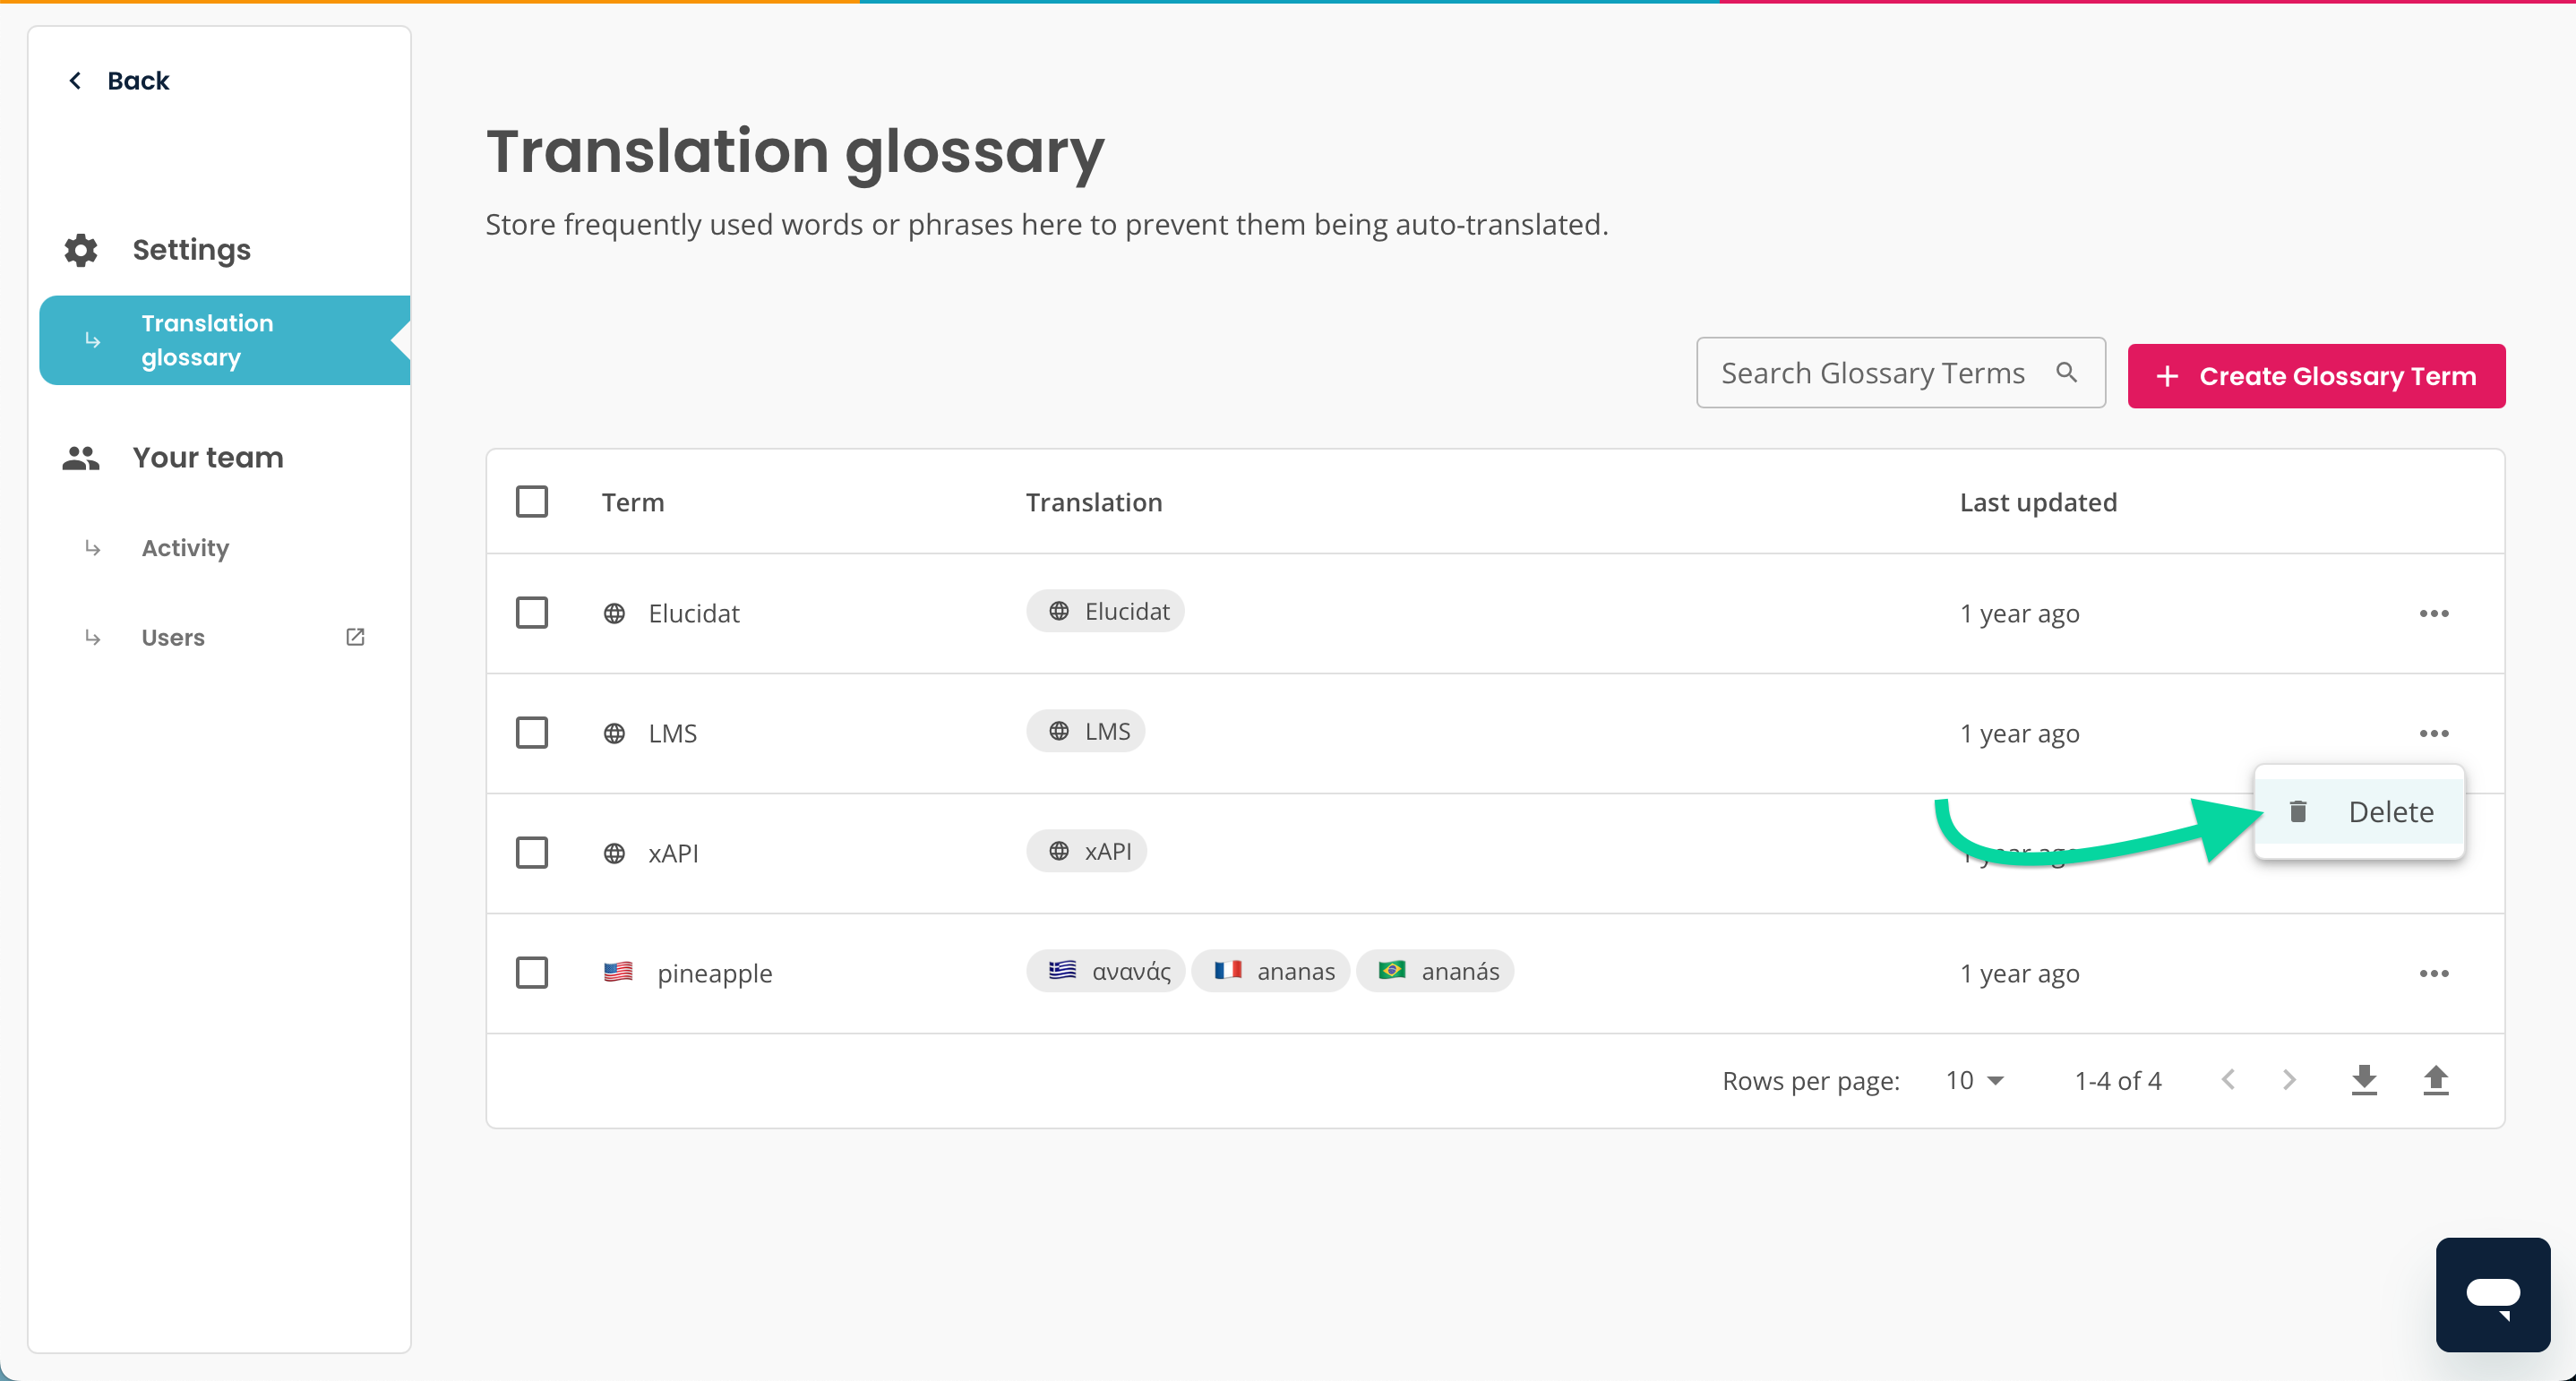Viewport: 2576px width, 1381px height.
Task: Go to the next page arrow
Action: [2289, 1080]
